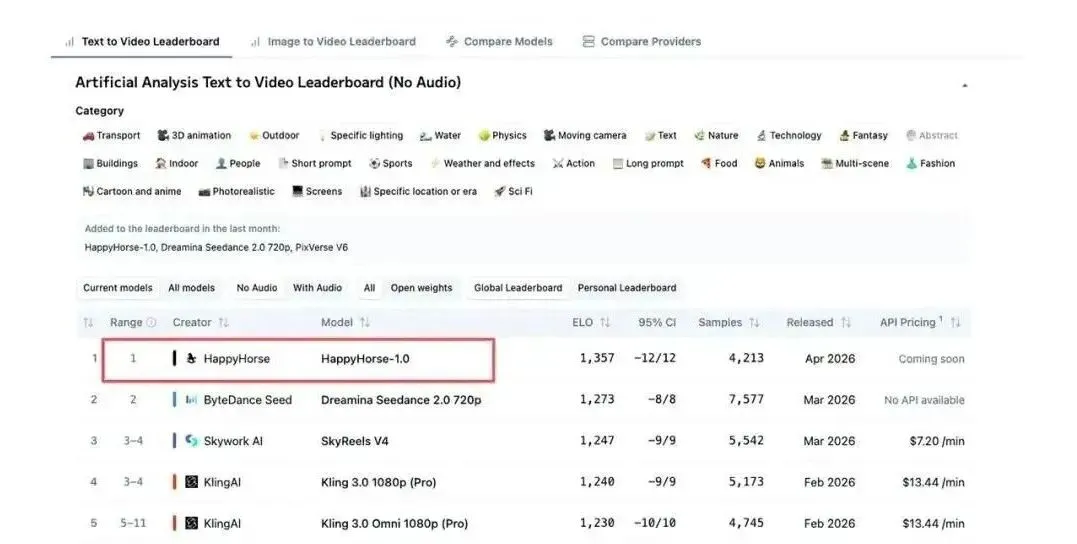Sort table by Samples column
The width and height of the screenshot is (1077, 544).
pos(728,322)
